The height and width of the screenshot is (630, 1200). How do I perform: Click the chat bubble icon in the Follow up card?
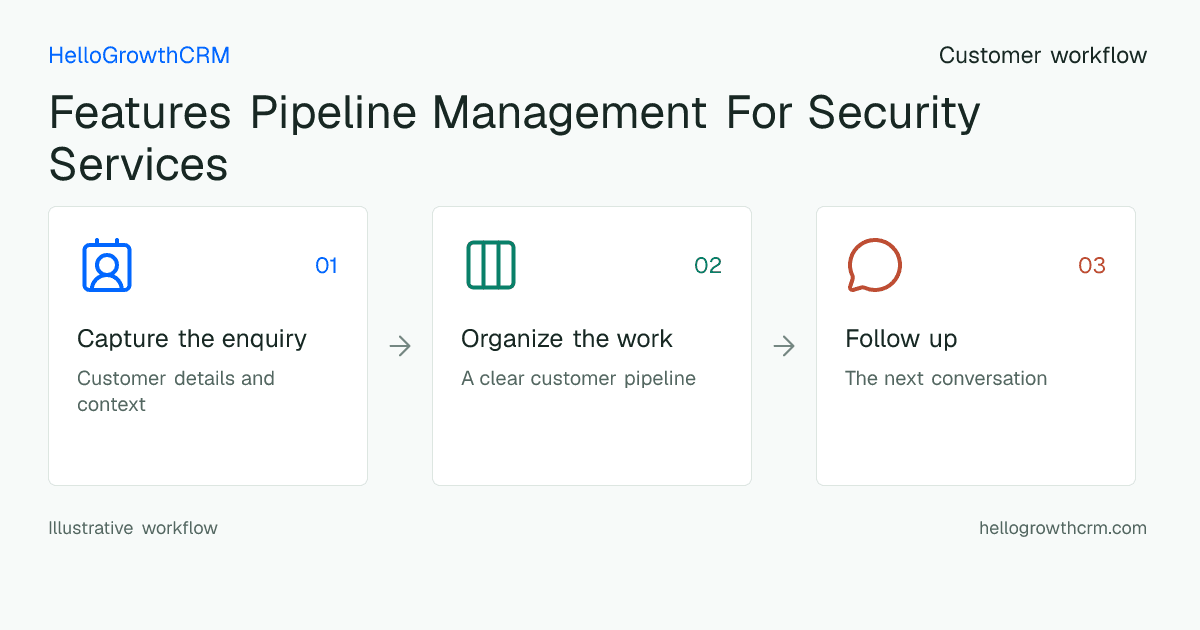click(875, 265)
